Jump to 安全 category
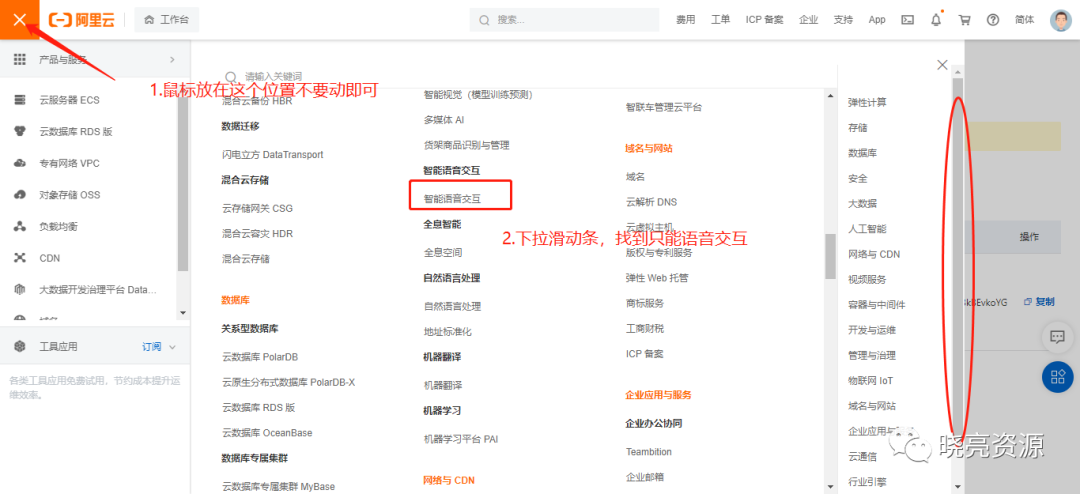The width and height of the screenshot is (1080, 494). click(858, 178)
